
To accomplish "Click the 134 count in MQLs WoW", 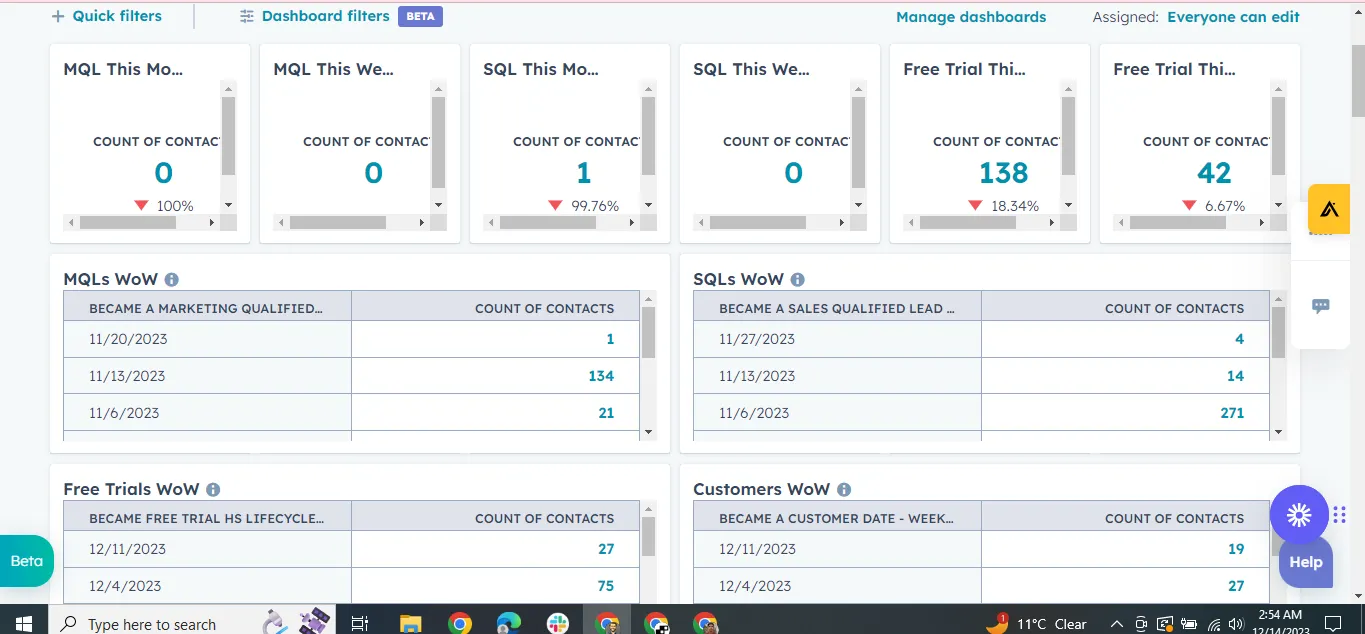I will point(600,376).
